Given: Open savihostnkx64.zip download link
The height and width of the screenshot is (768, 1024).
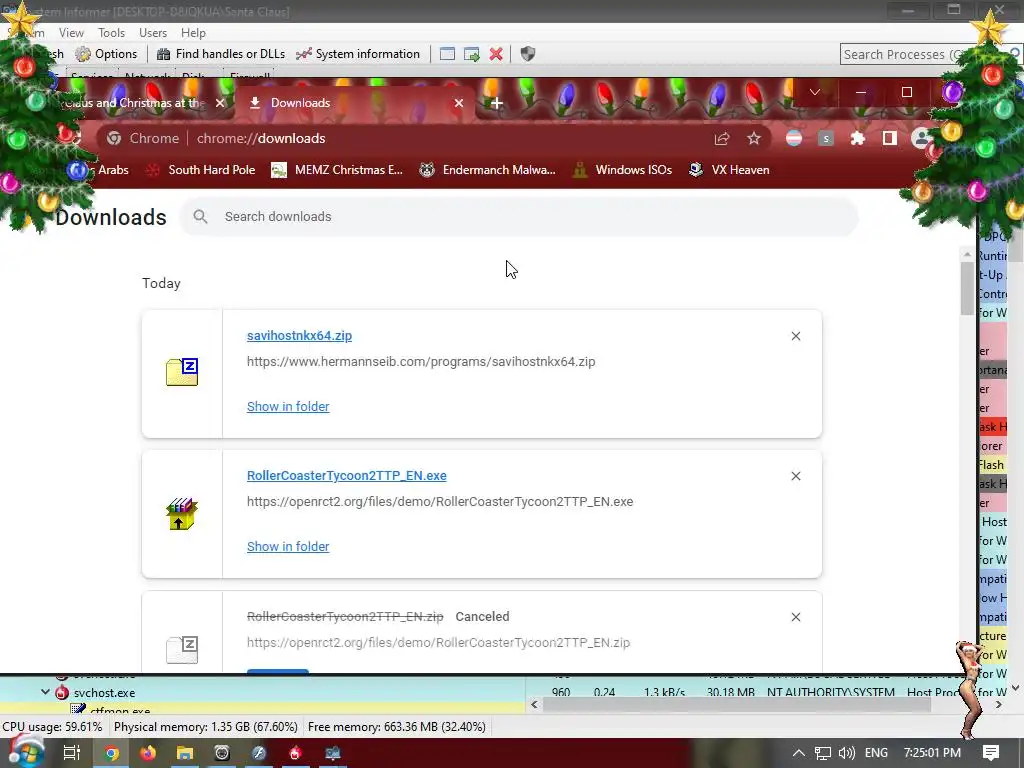Looking at the screenshot, I should [299, 336].
